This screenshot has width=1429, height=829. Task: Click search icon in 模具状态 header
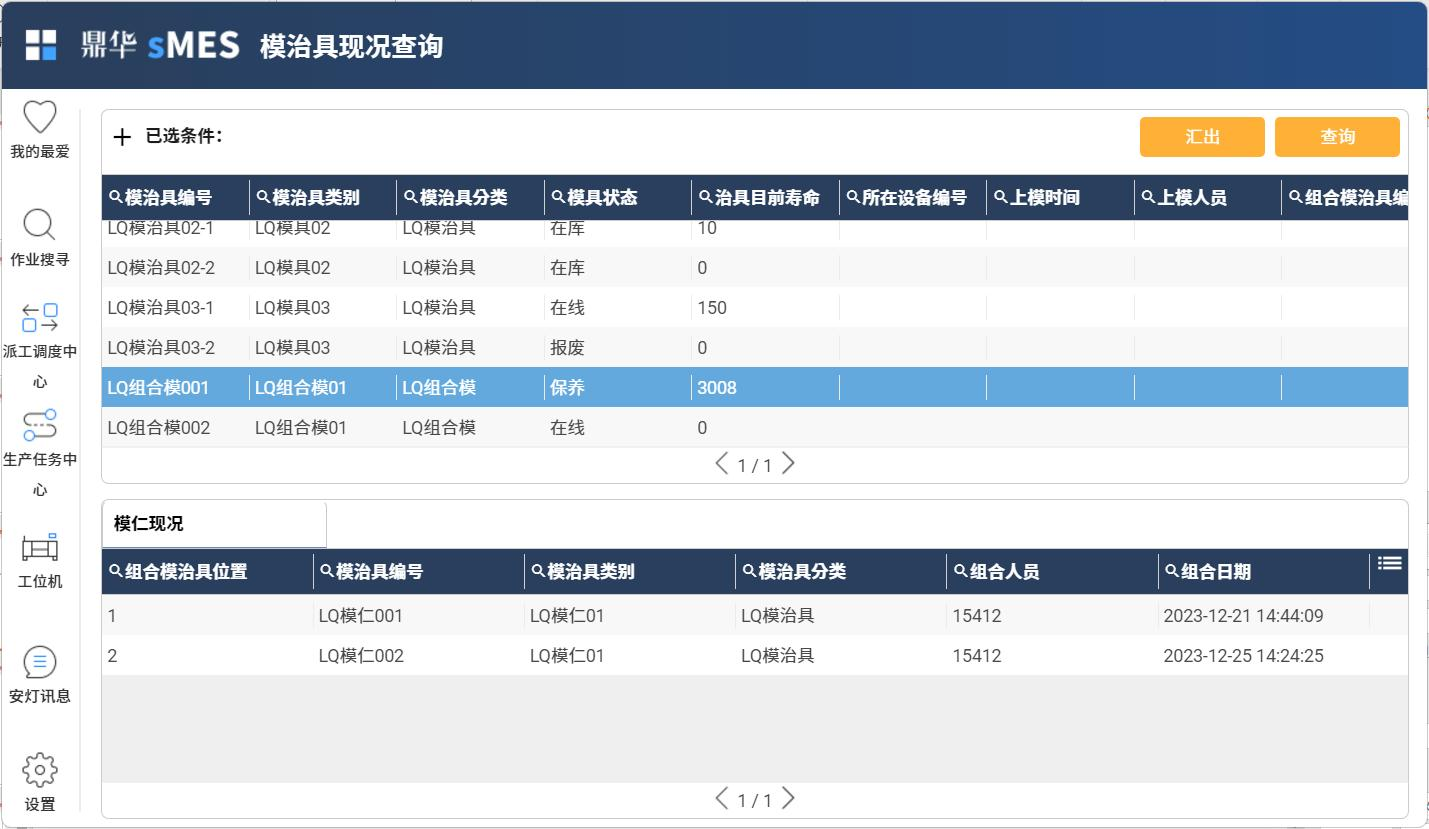(558, 198)
